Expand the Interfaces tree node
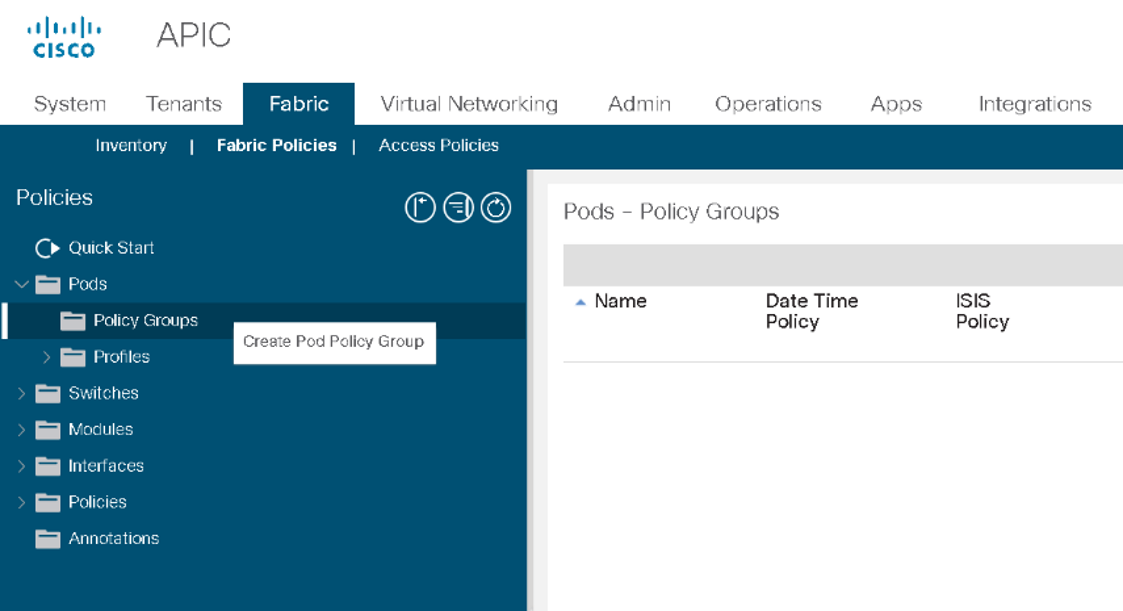Image resolution: width=1123 pixels, height=611 pixels. click(x=21, y=466)
